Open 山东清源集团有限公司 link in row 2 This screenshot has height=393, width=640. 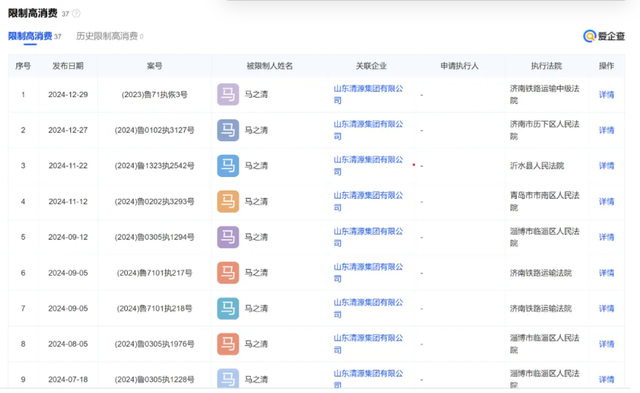pos(368,130)
